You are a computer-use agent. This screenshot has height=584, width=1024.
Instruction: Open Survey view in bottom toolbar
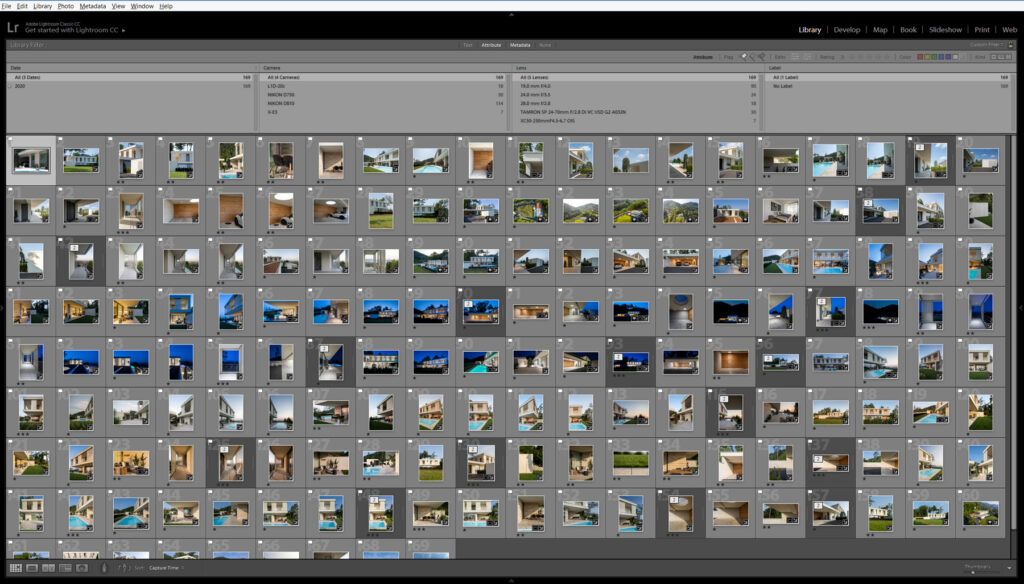tap(65, 568)
